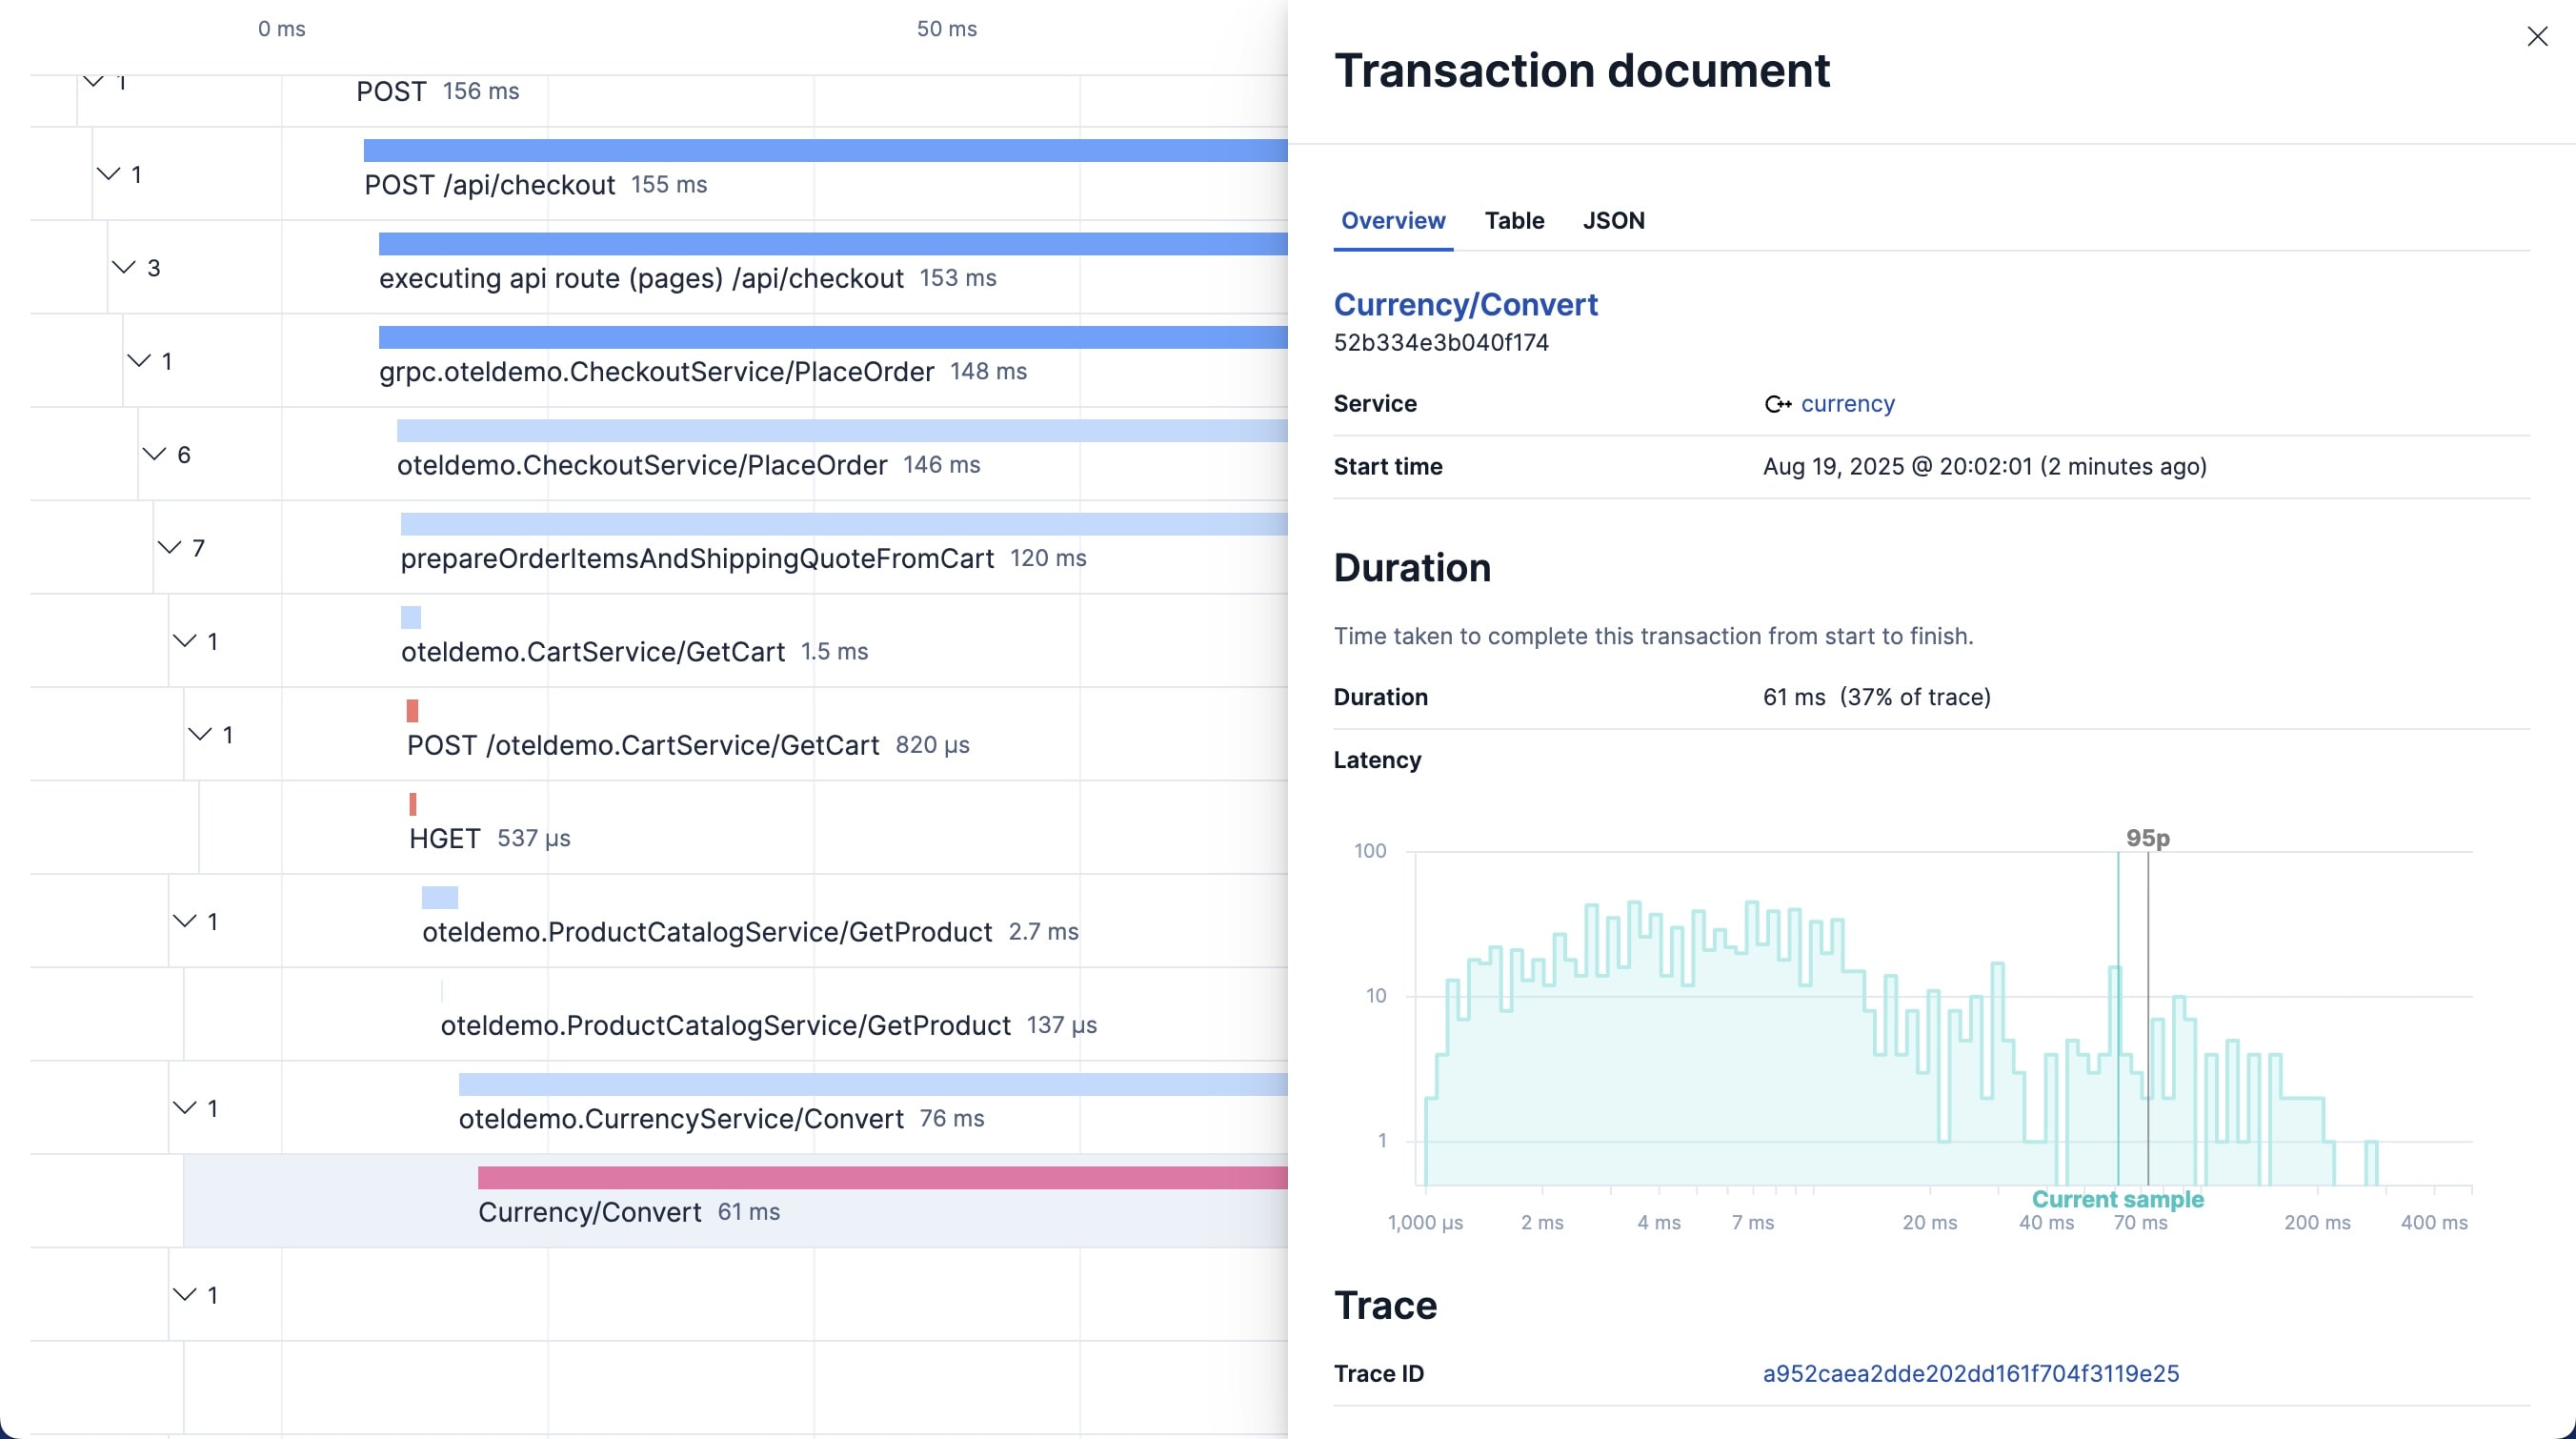Click the 95p marker on latency chart

[2147, 838]
